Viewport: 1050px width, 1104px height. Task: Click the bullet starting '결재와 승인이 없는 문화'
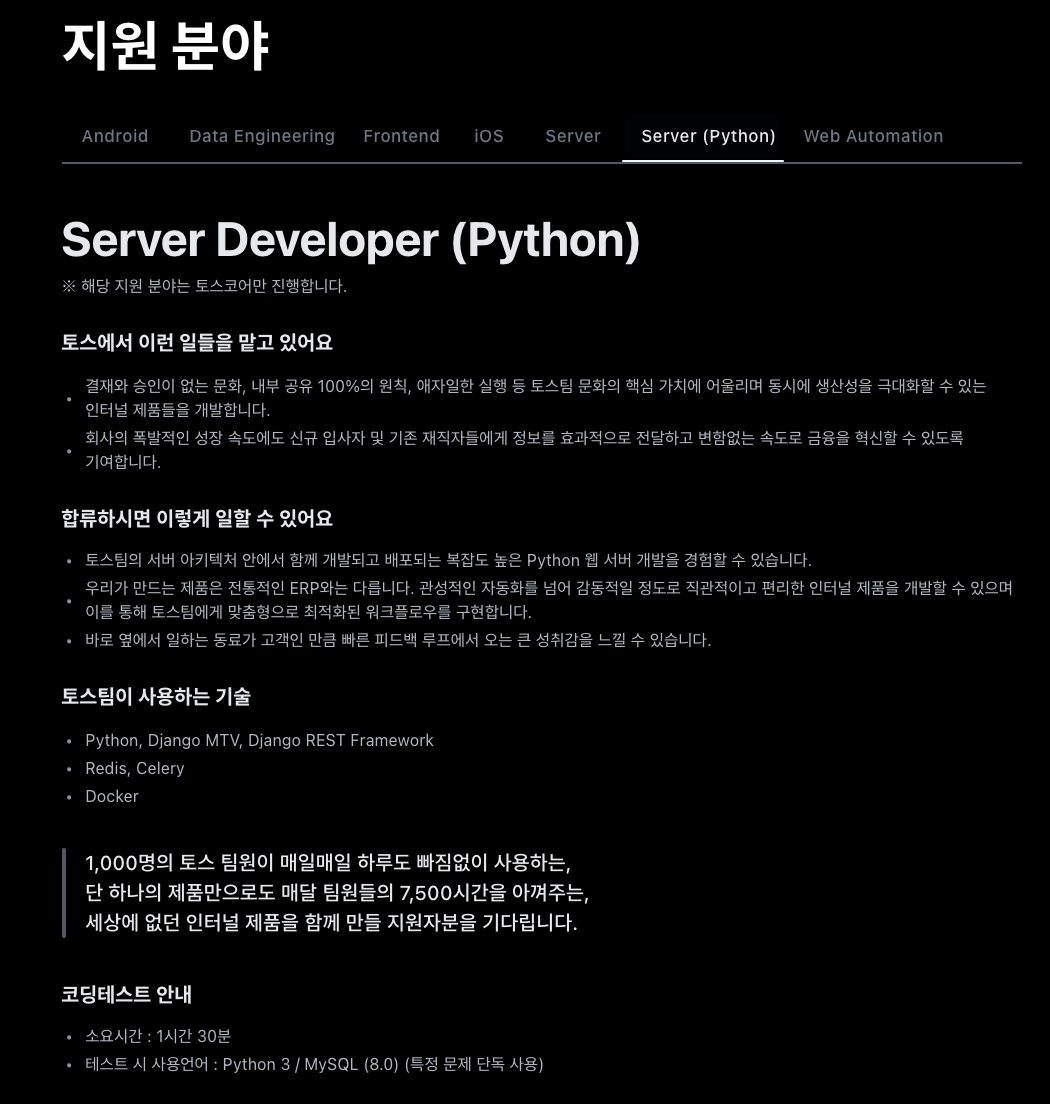tap(535, 398)
